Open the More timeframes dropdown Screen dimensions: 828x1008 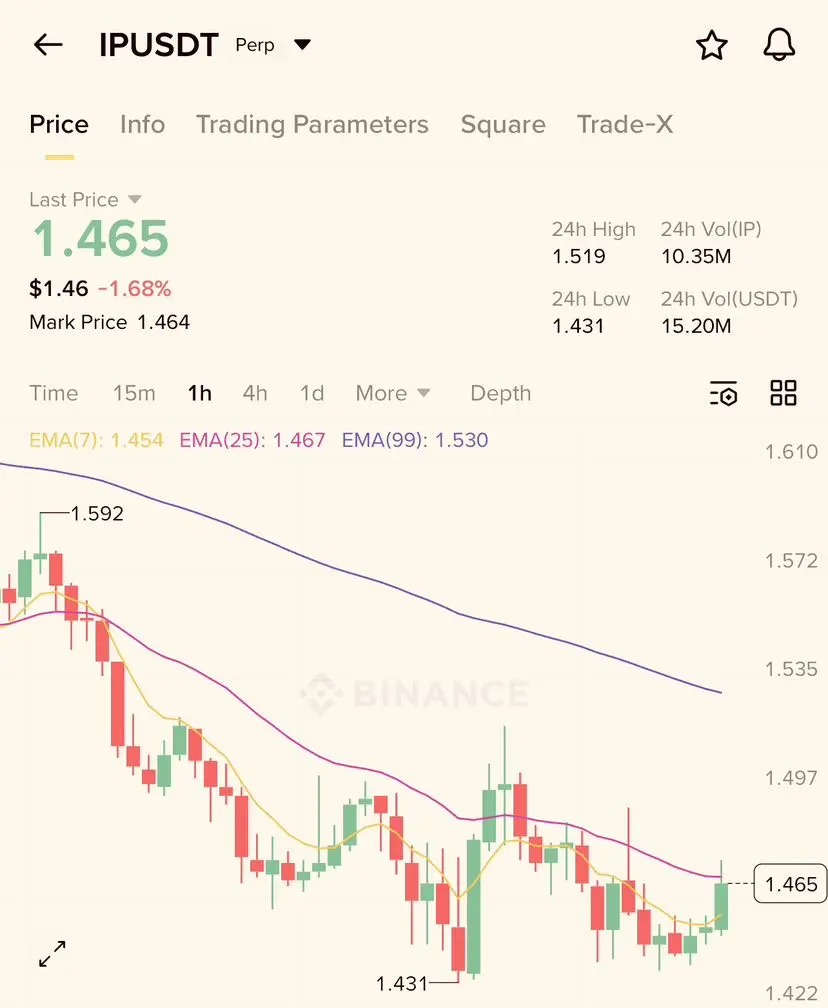393,393
